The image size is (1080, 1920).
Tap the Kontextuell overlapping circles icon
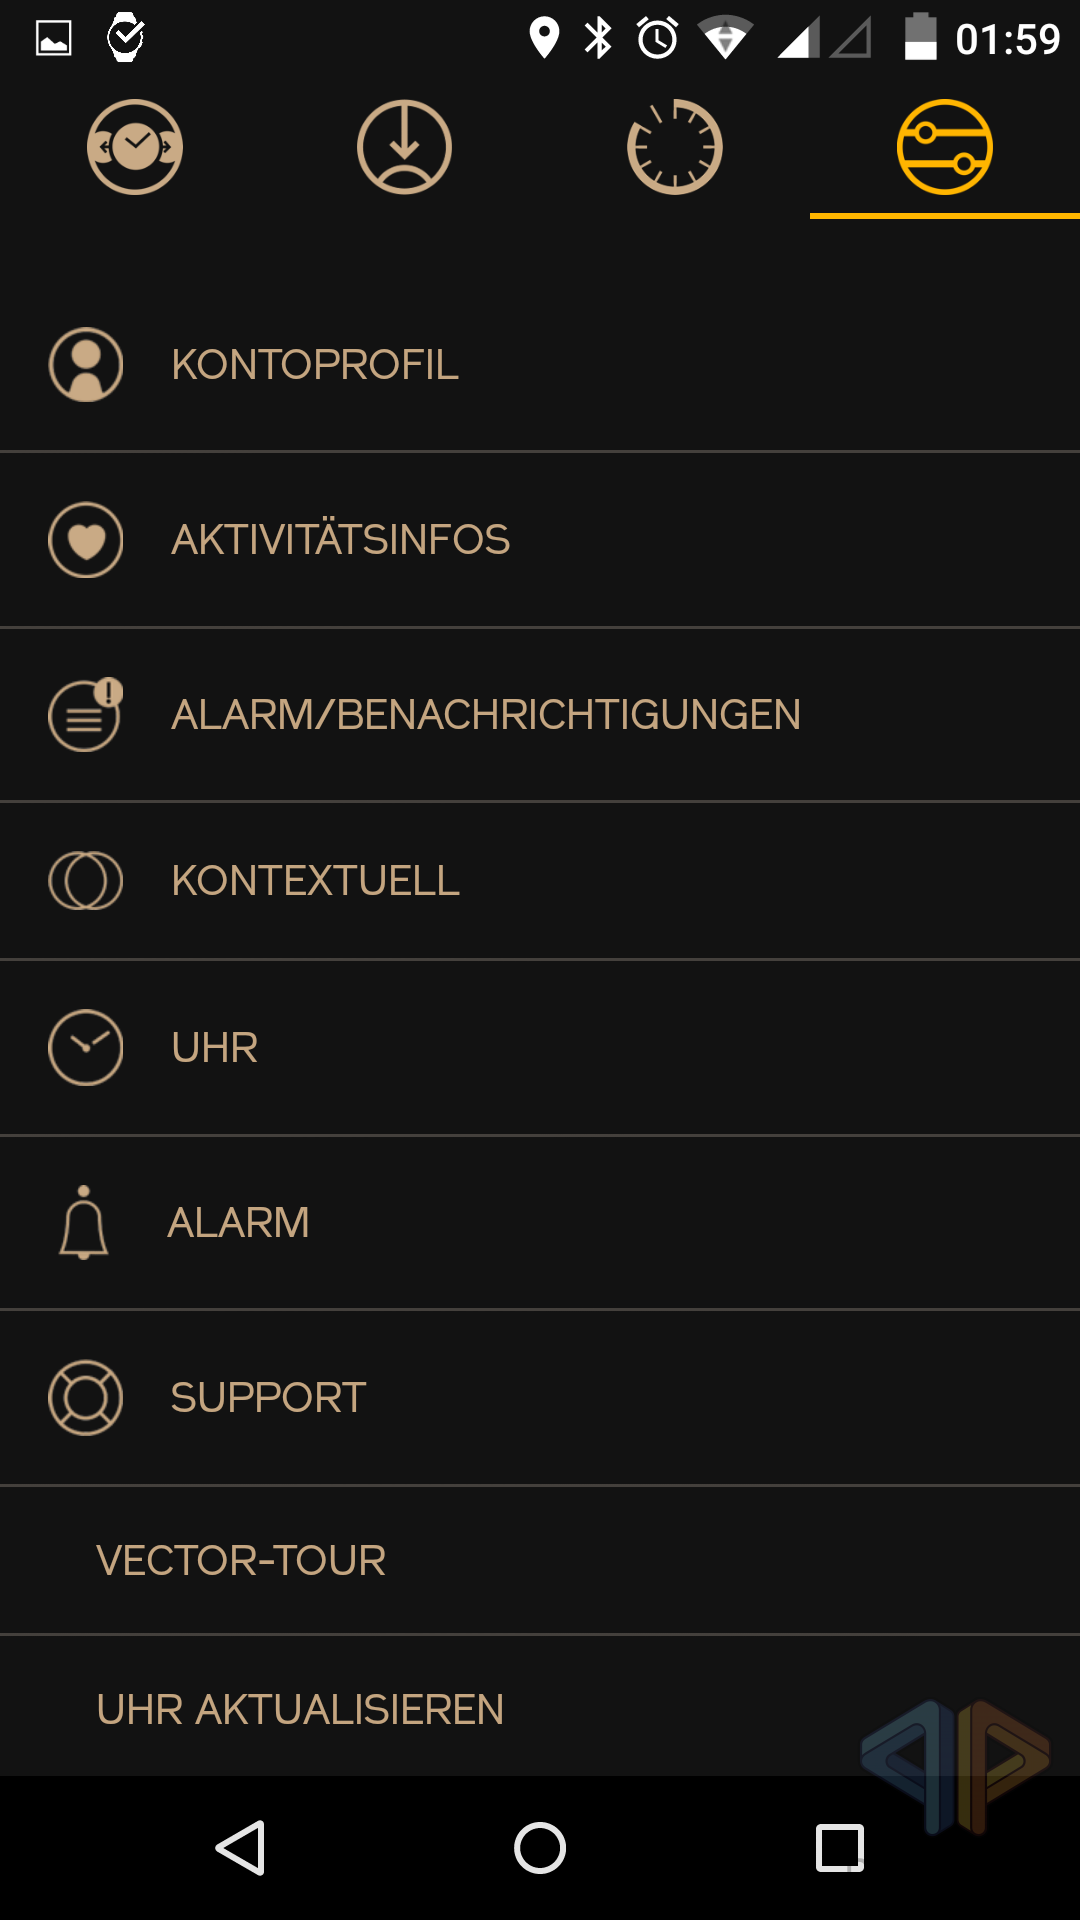click(86, 881)
